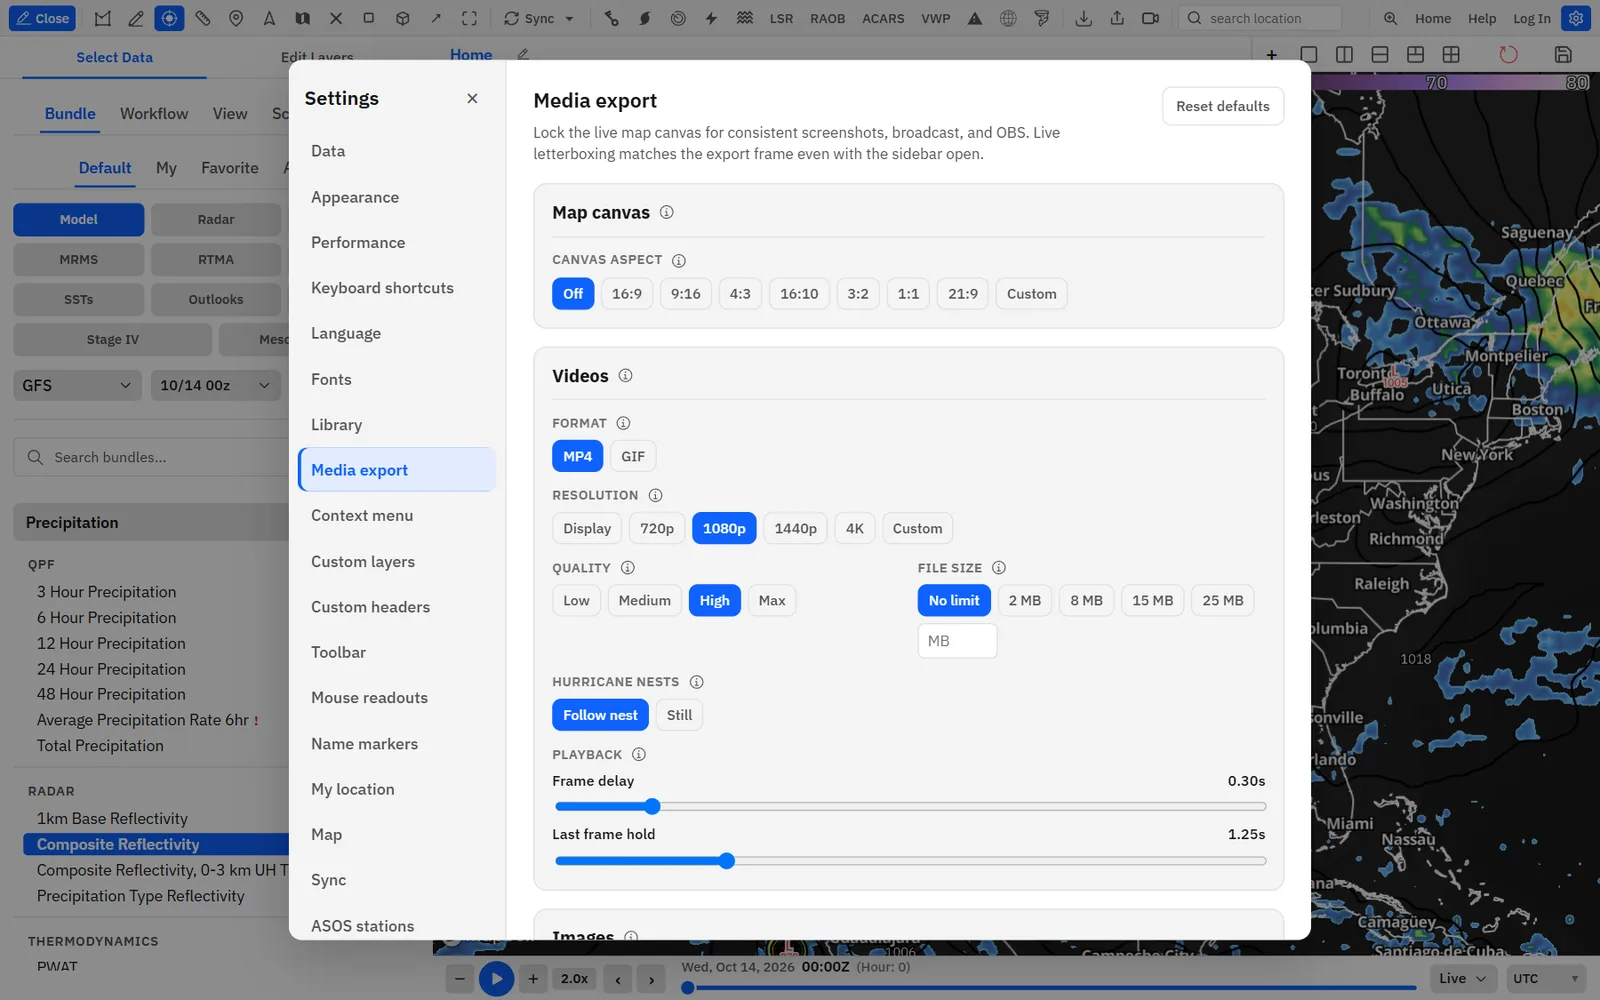Open the globe projection icon
Screen dimensions: 1600x1000
[1008, 18]
